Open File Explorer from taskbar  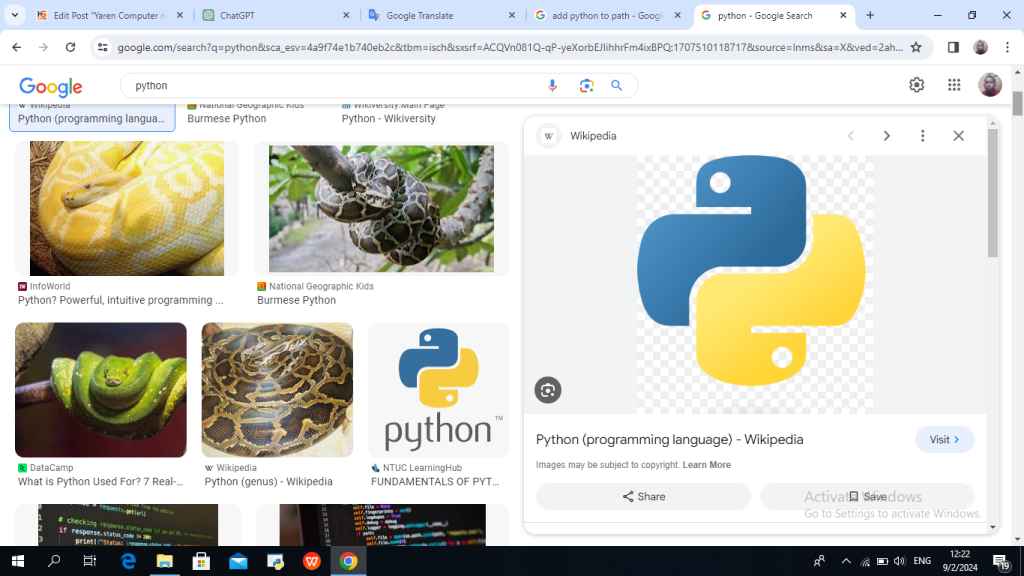tap(165, 561)
